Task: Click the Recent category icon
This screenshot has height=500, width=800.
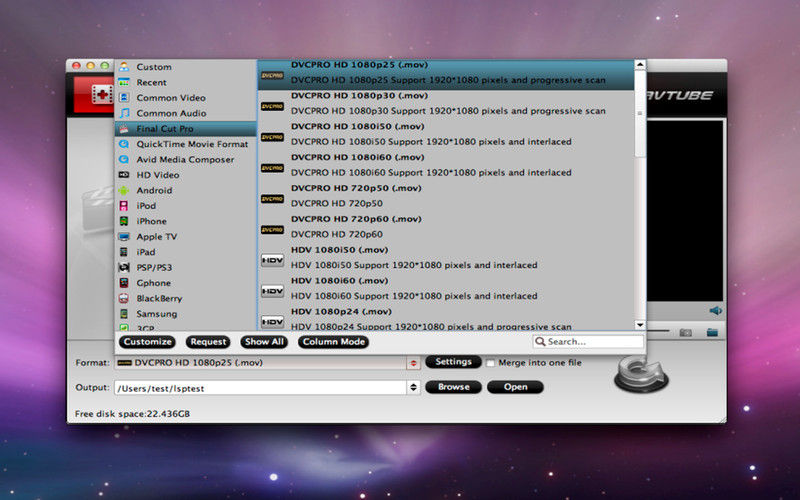Action: pyautogui.click(x=124, y=82)
